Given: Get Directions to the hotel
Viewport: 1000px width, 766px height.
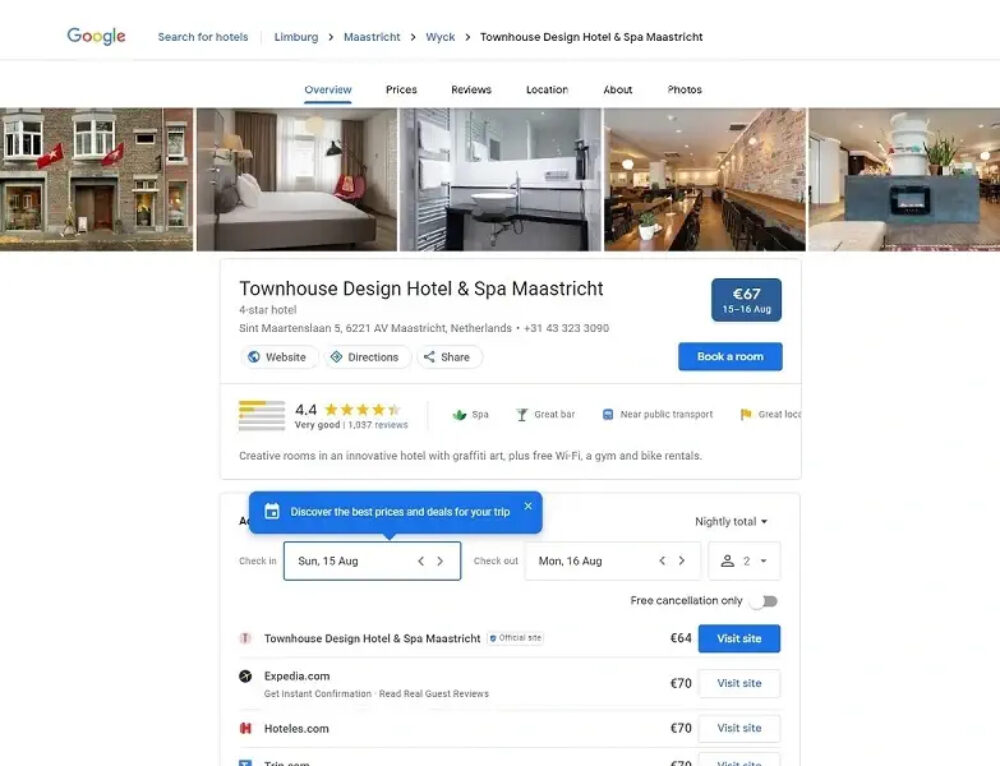Looking at the screenshot, I should 365,357.
